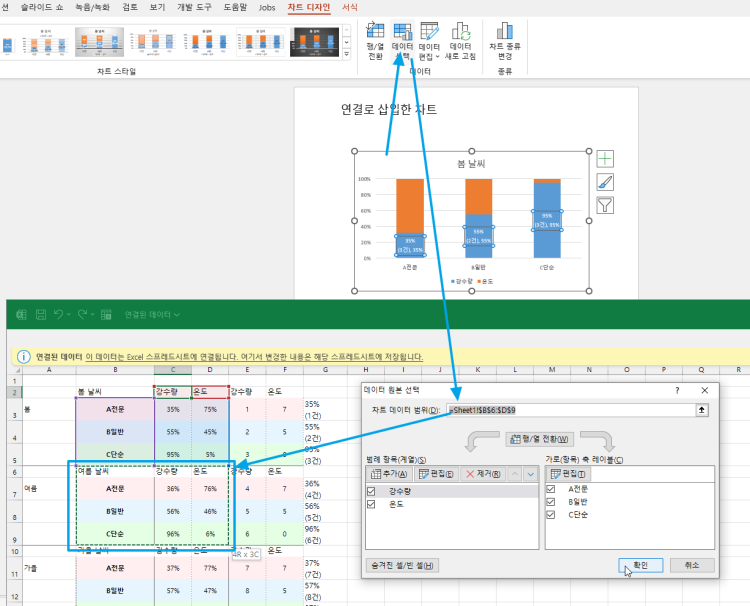Screen dimensions: 750x606
Task: Click the chart elements plus button
Action: coord(605,159)
